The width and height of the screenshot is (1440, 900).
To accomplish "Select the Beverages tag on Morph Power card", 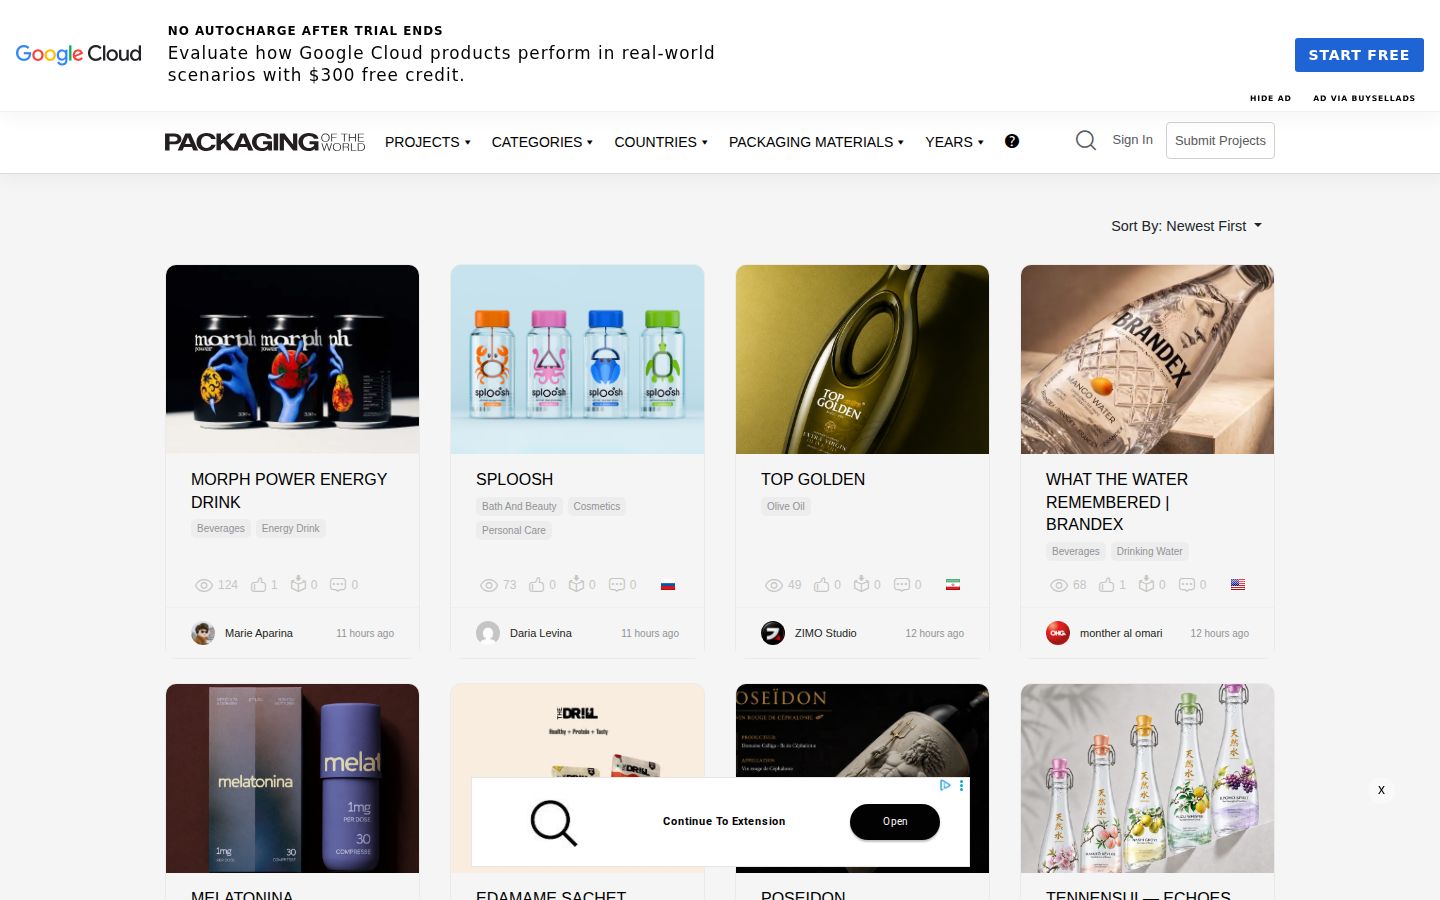I will 221,528.
